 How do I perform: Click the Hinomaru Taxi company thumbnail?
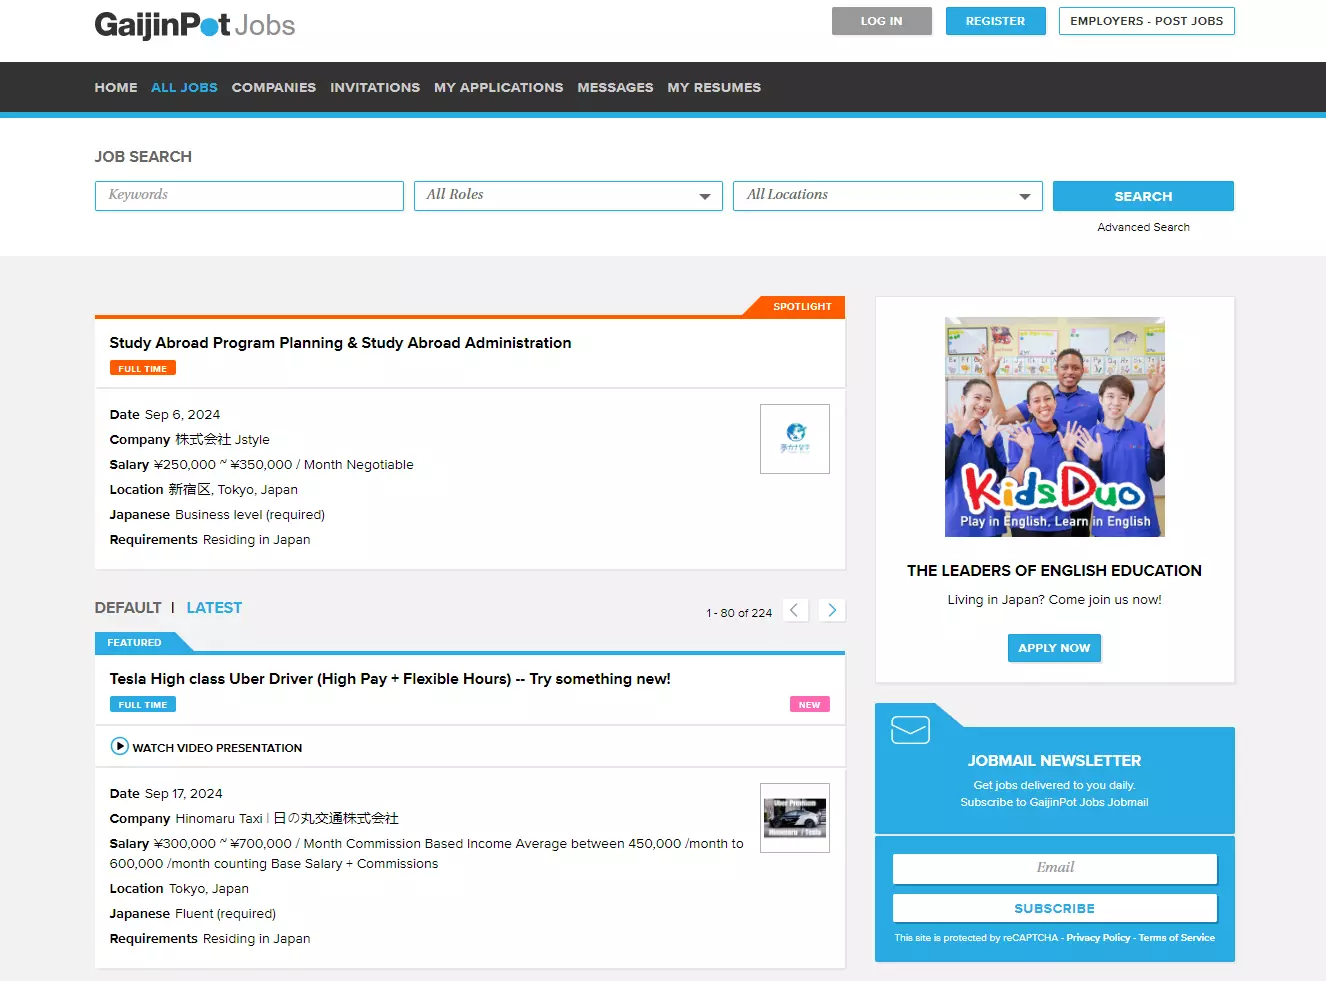(x=795, y=818)
